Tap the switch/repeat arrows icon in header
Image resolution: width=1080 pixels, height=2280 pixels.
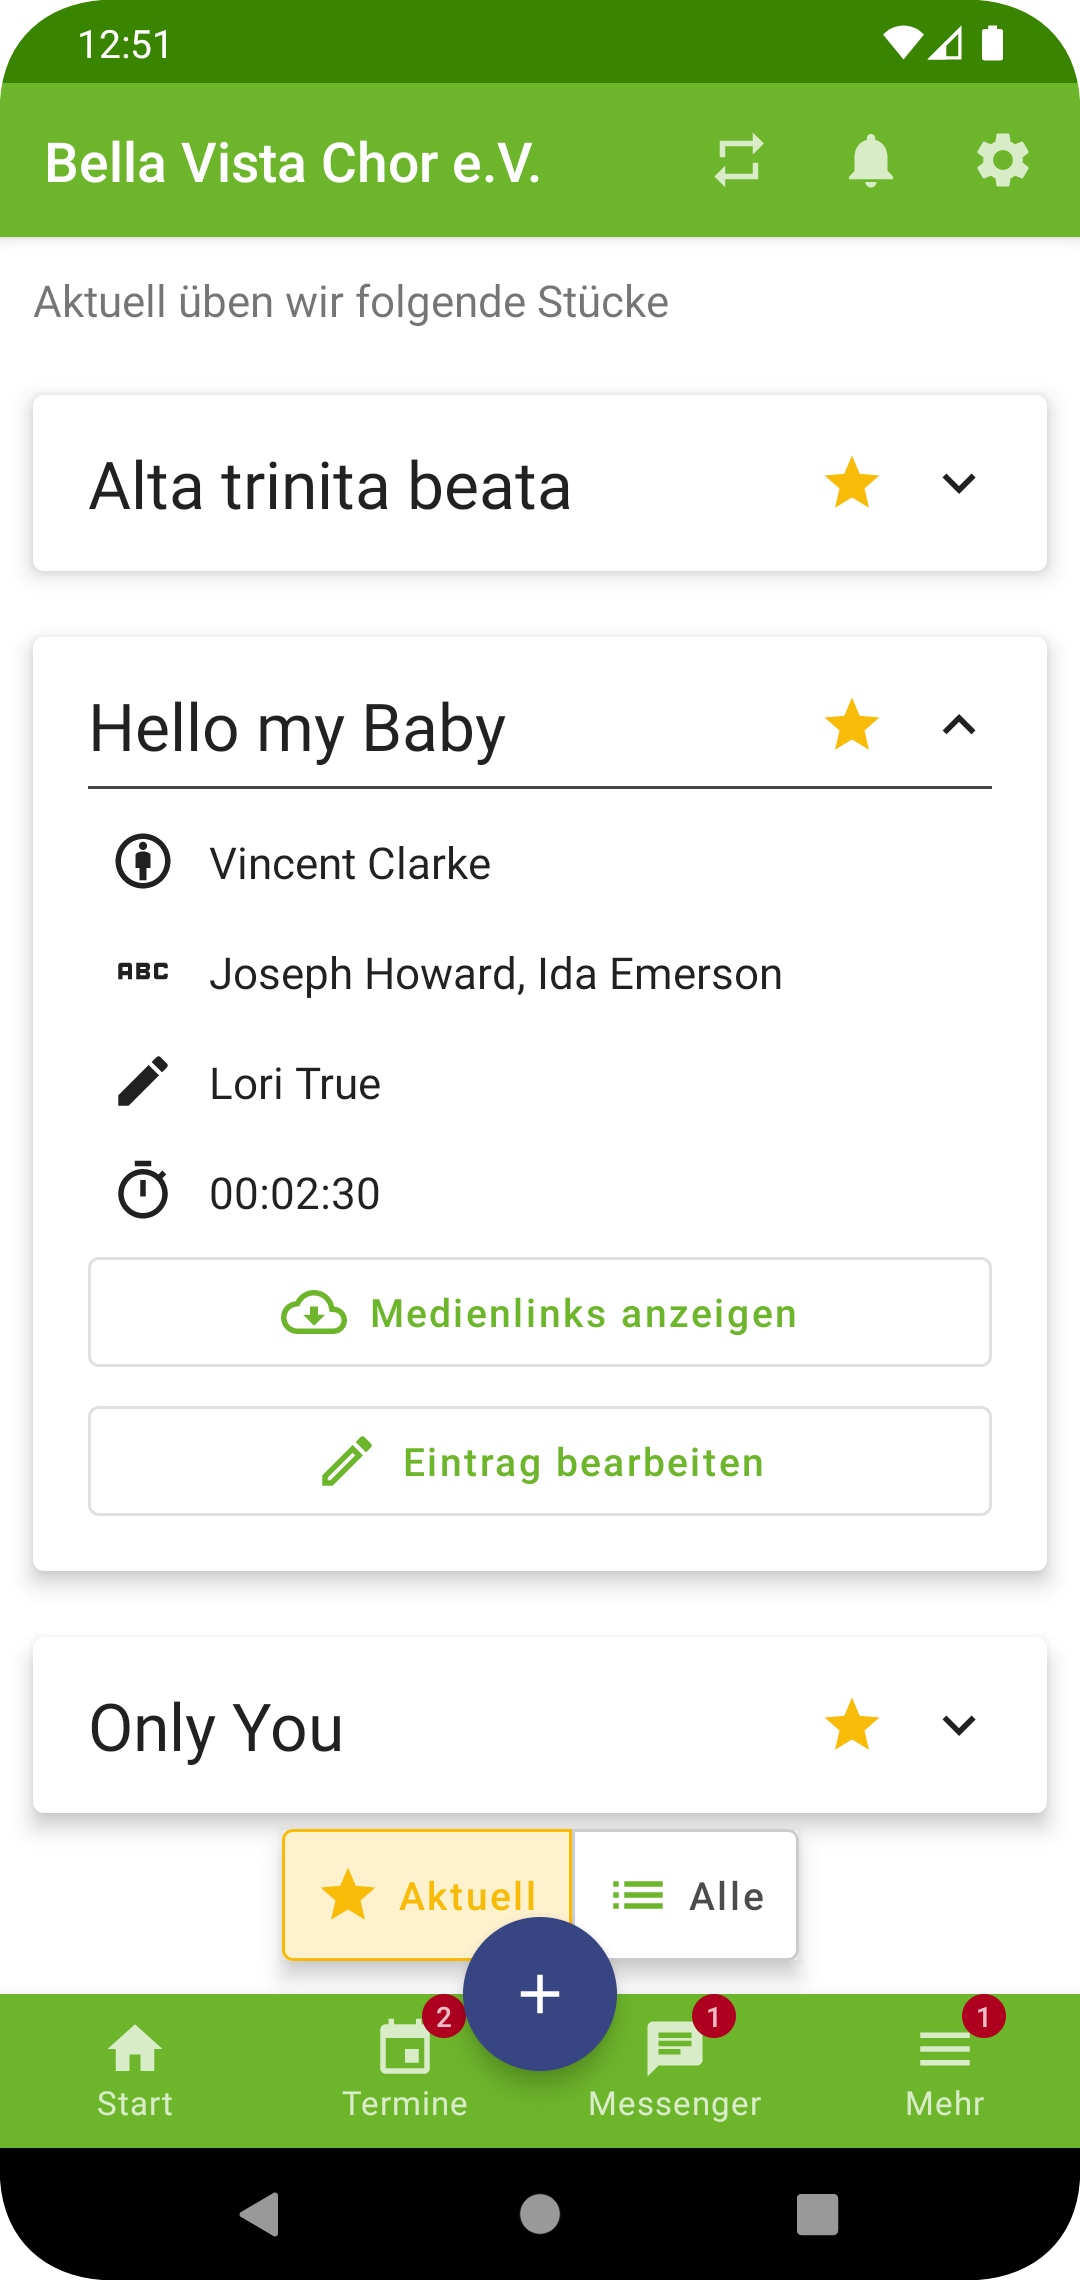[739, 160]
